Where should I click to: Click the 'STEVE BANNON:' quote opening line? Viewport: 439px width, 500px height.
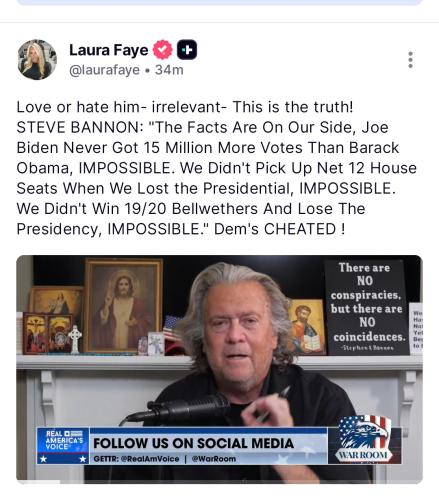(x=80, y=127)
